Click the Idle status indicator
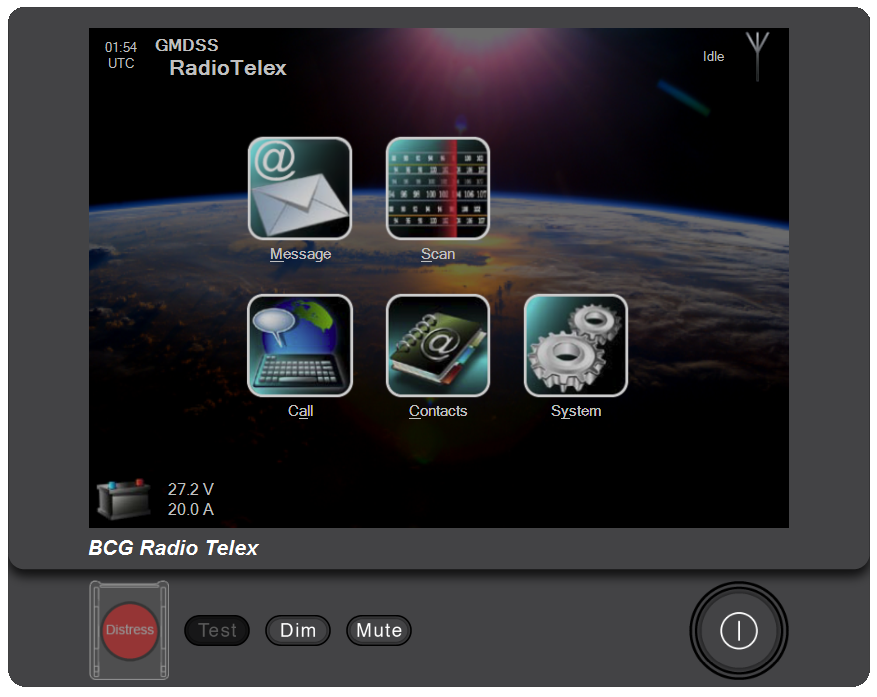The image size is (877, 697). point(713,57)
